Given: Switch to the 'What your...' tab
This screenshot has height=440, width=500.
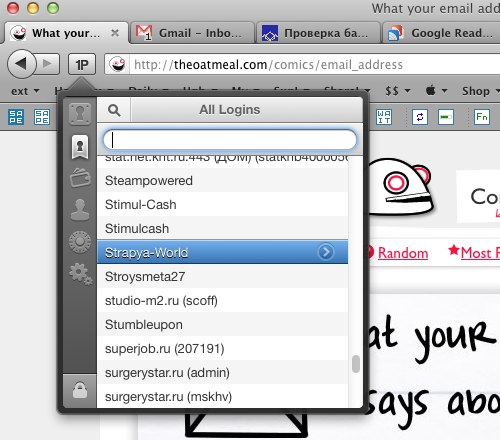Looking at the screenshot, I should pyautogui.click(x=66, y=33).
